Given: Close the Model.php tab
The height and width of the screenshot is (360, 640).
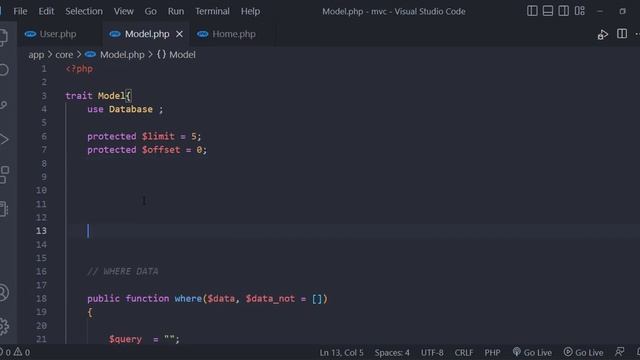Looking at the screenshot, I should coord(179,34).
